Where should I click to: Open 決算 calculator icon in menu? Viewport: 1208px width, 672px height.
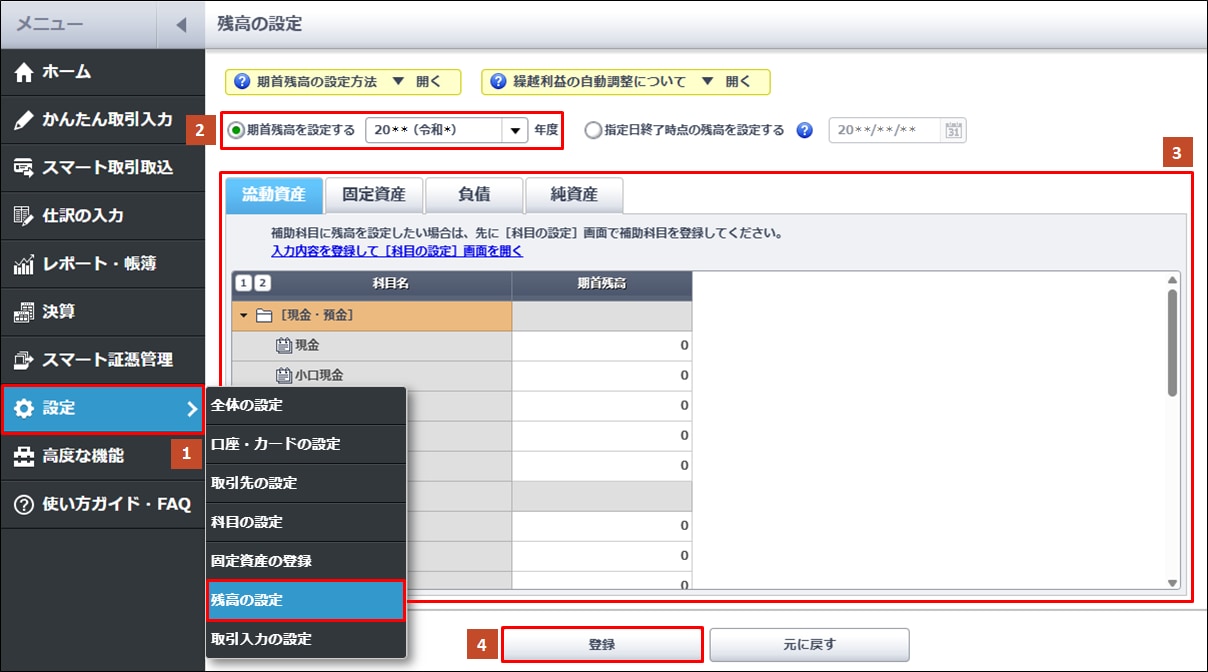(25, 312)
